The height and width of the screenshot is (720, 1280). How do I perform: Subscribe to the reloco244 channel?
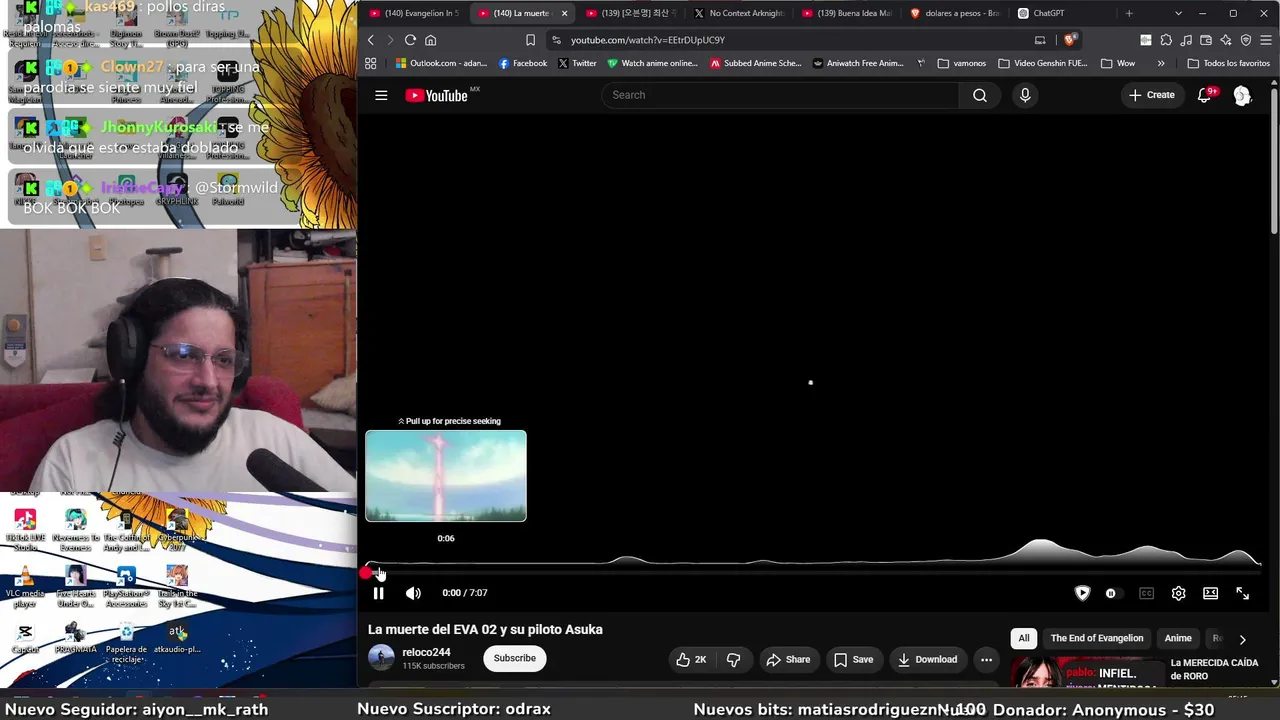point(515,658)
